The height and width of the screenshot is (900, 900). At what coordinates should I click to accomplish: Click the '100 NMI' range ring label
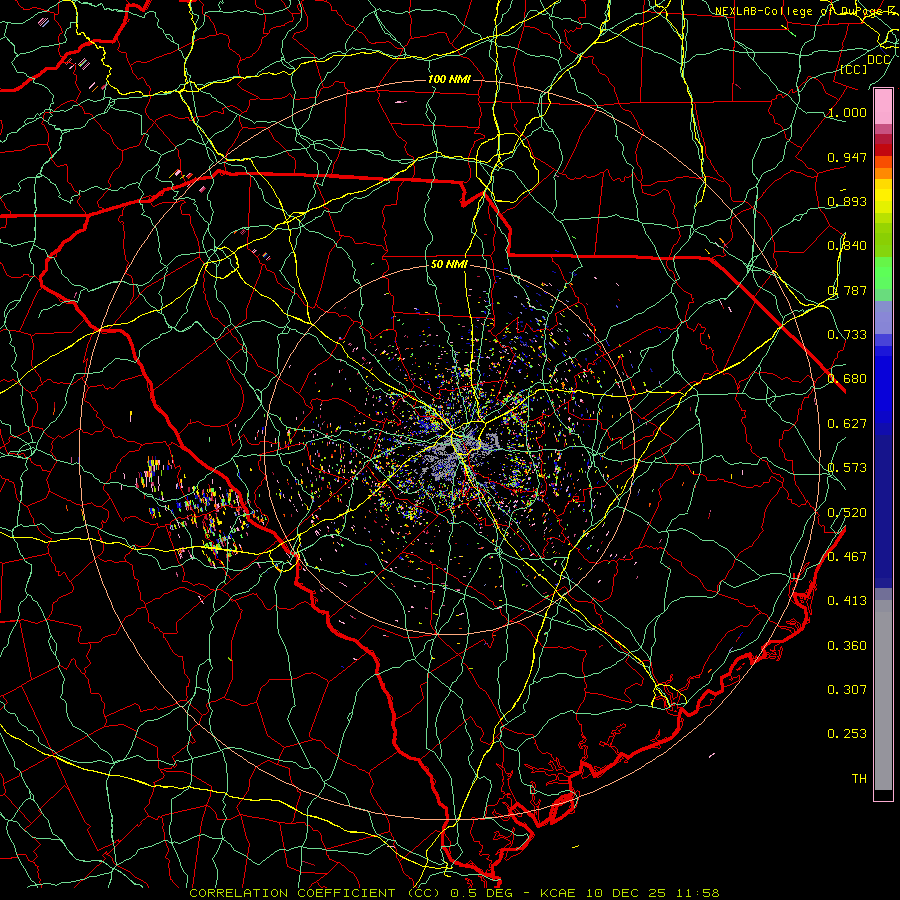[449, 79]
